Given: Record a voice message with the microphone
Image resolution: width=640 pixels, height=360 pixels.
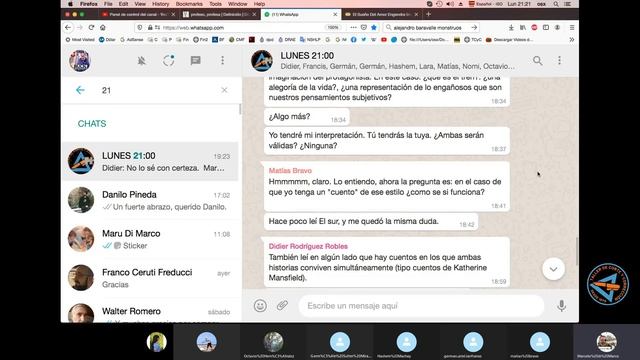Looking at the screenshot, I should pyautogui.click(x=562, y=306).
